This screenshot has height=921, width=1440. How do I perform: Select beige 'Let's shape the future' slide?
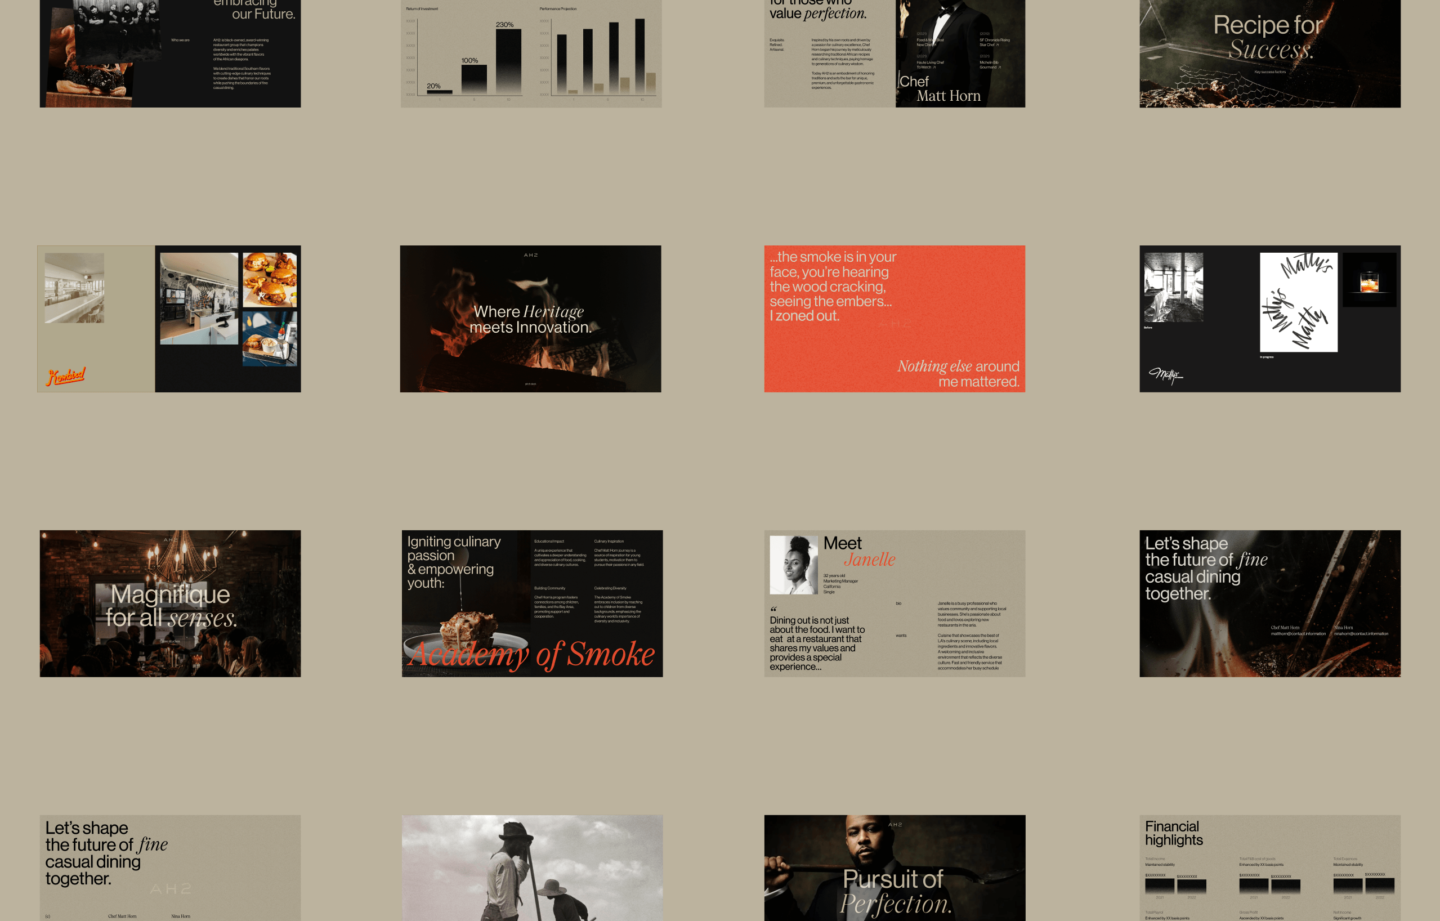(x=170, y=867)
